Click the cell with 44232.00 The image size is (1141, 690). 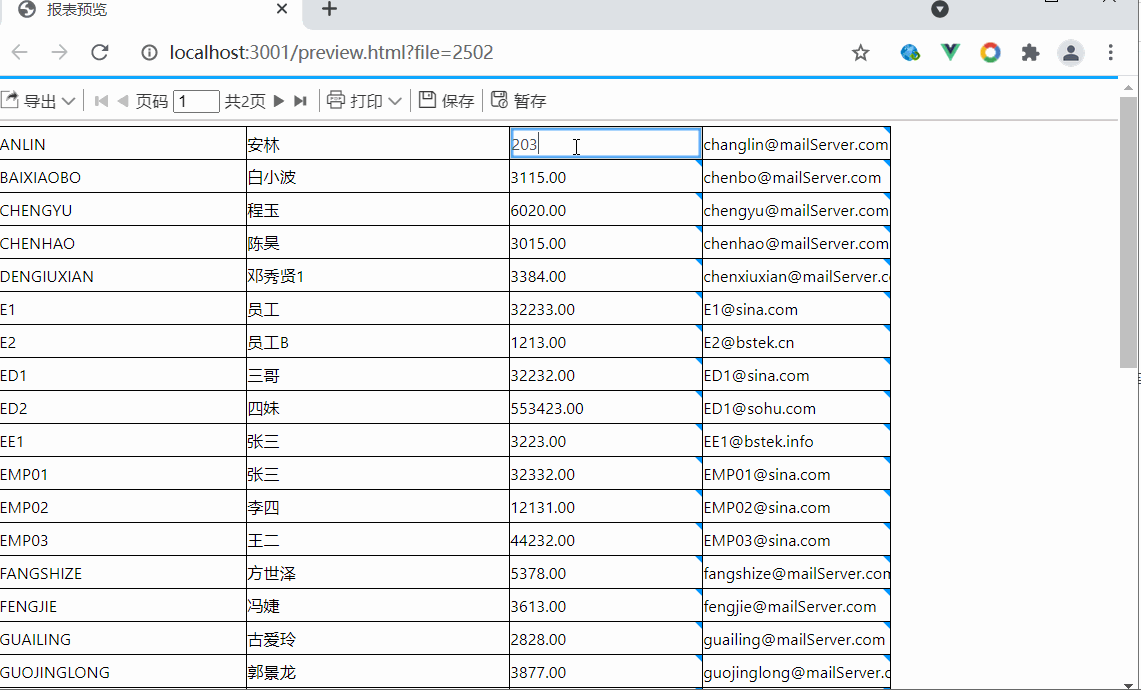tap(605, 540)
